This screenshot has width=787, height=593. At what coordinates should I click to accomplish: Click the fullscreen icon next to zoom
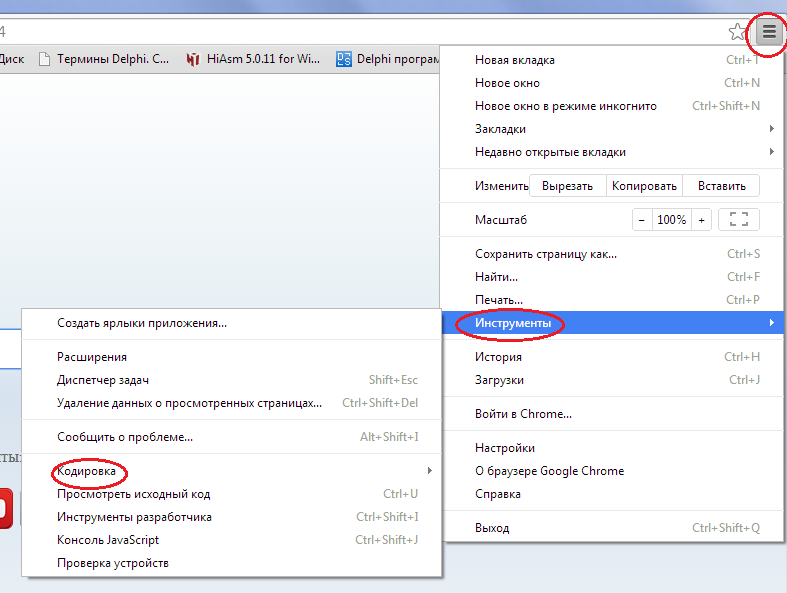(x=739, y=219)
